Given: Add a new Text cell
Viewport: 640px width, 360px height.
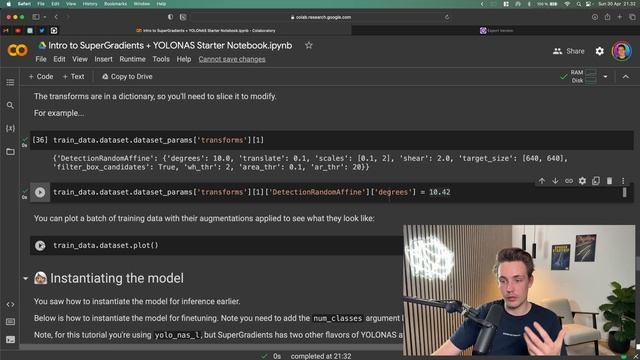Looking at the screenshot, I should 73,77.
